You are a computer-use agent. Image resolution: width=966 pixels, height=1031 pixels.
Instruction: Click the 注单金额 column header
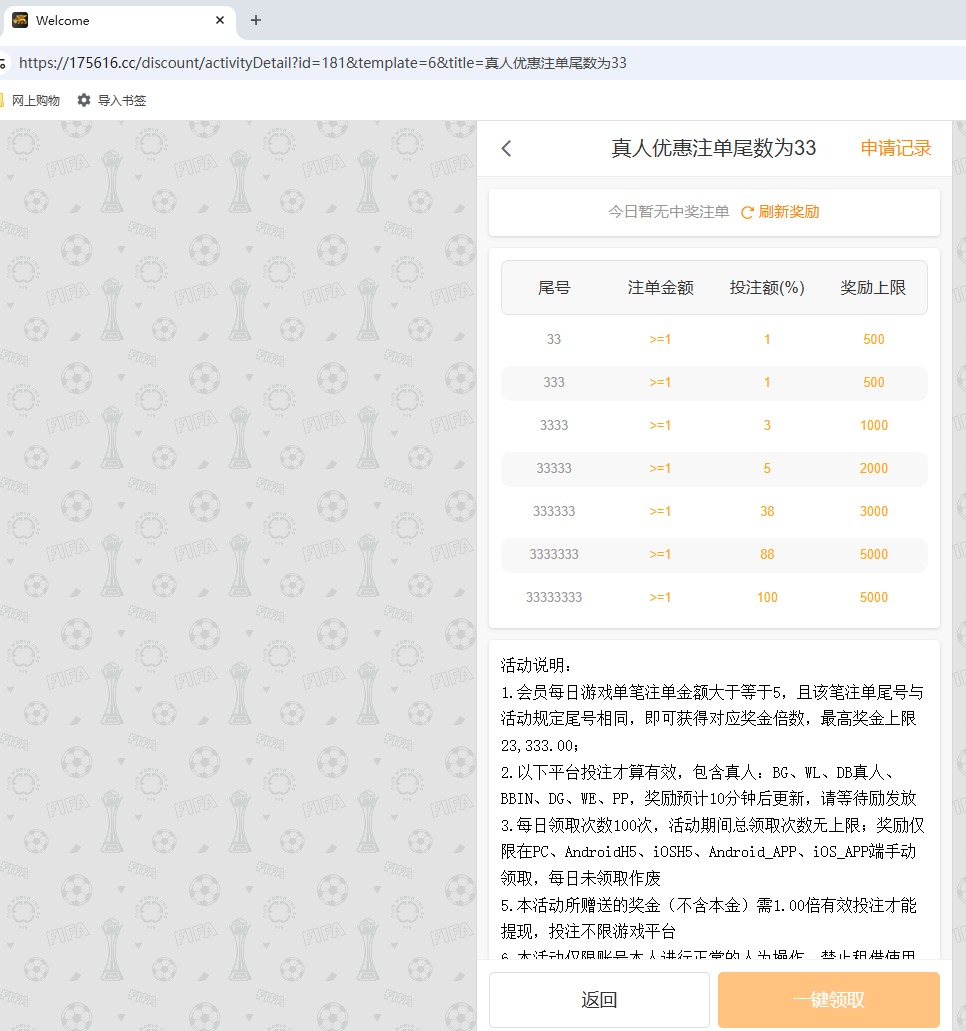(x=660, y=288)
